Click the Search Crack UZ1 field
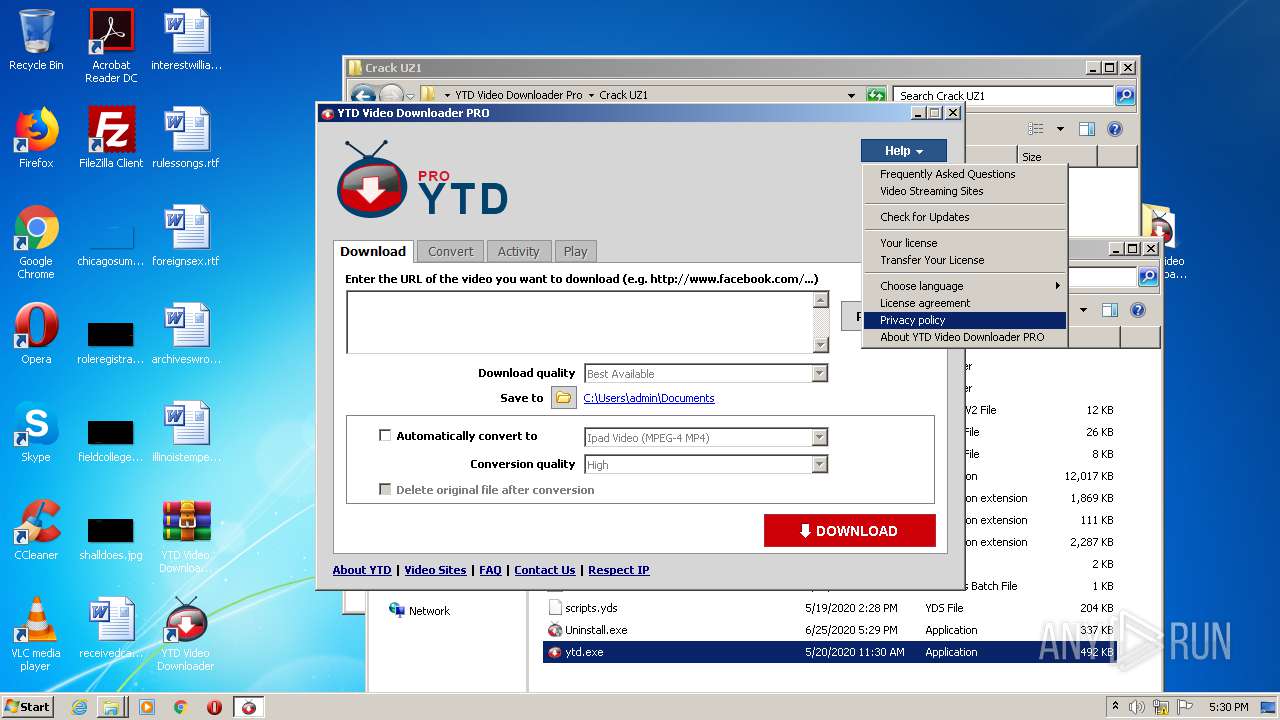Screen dimensions: 1280x720 click(1003, 96)
